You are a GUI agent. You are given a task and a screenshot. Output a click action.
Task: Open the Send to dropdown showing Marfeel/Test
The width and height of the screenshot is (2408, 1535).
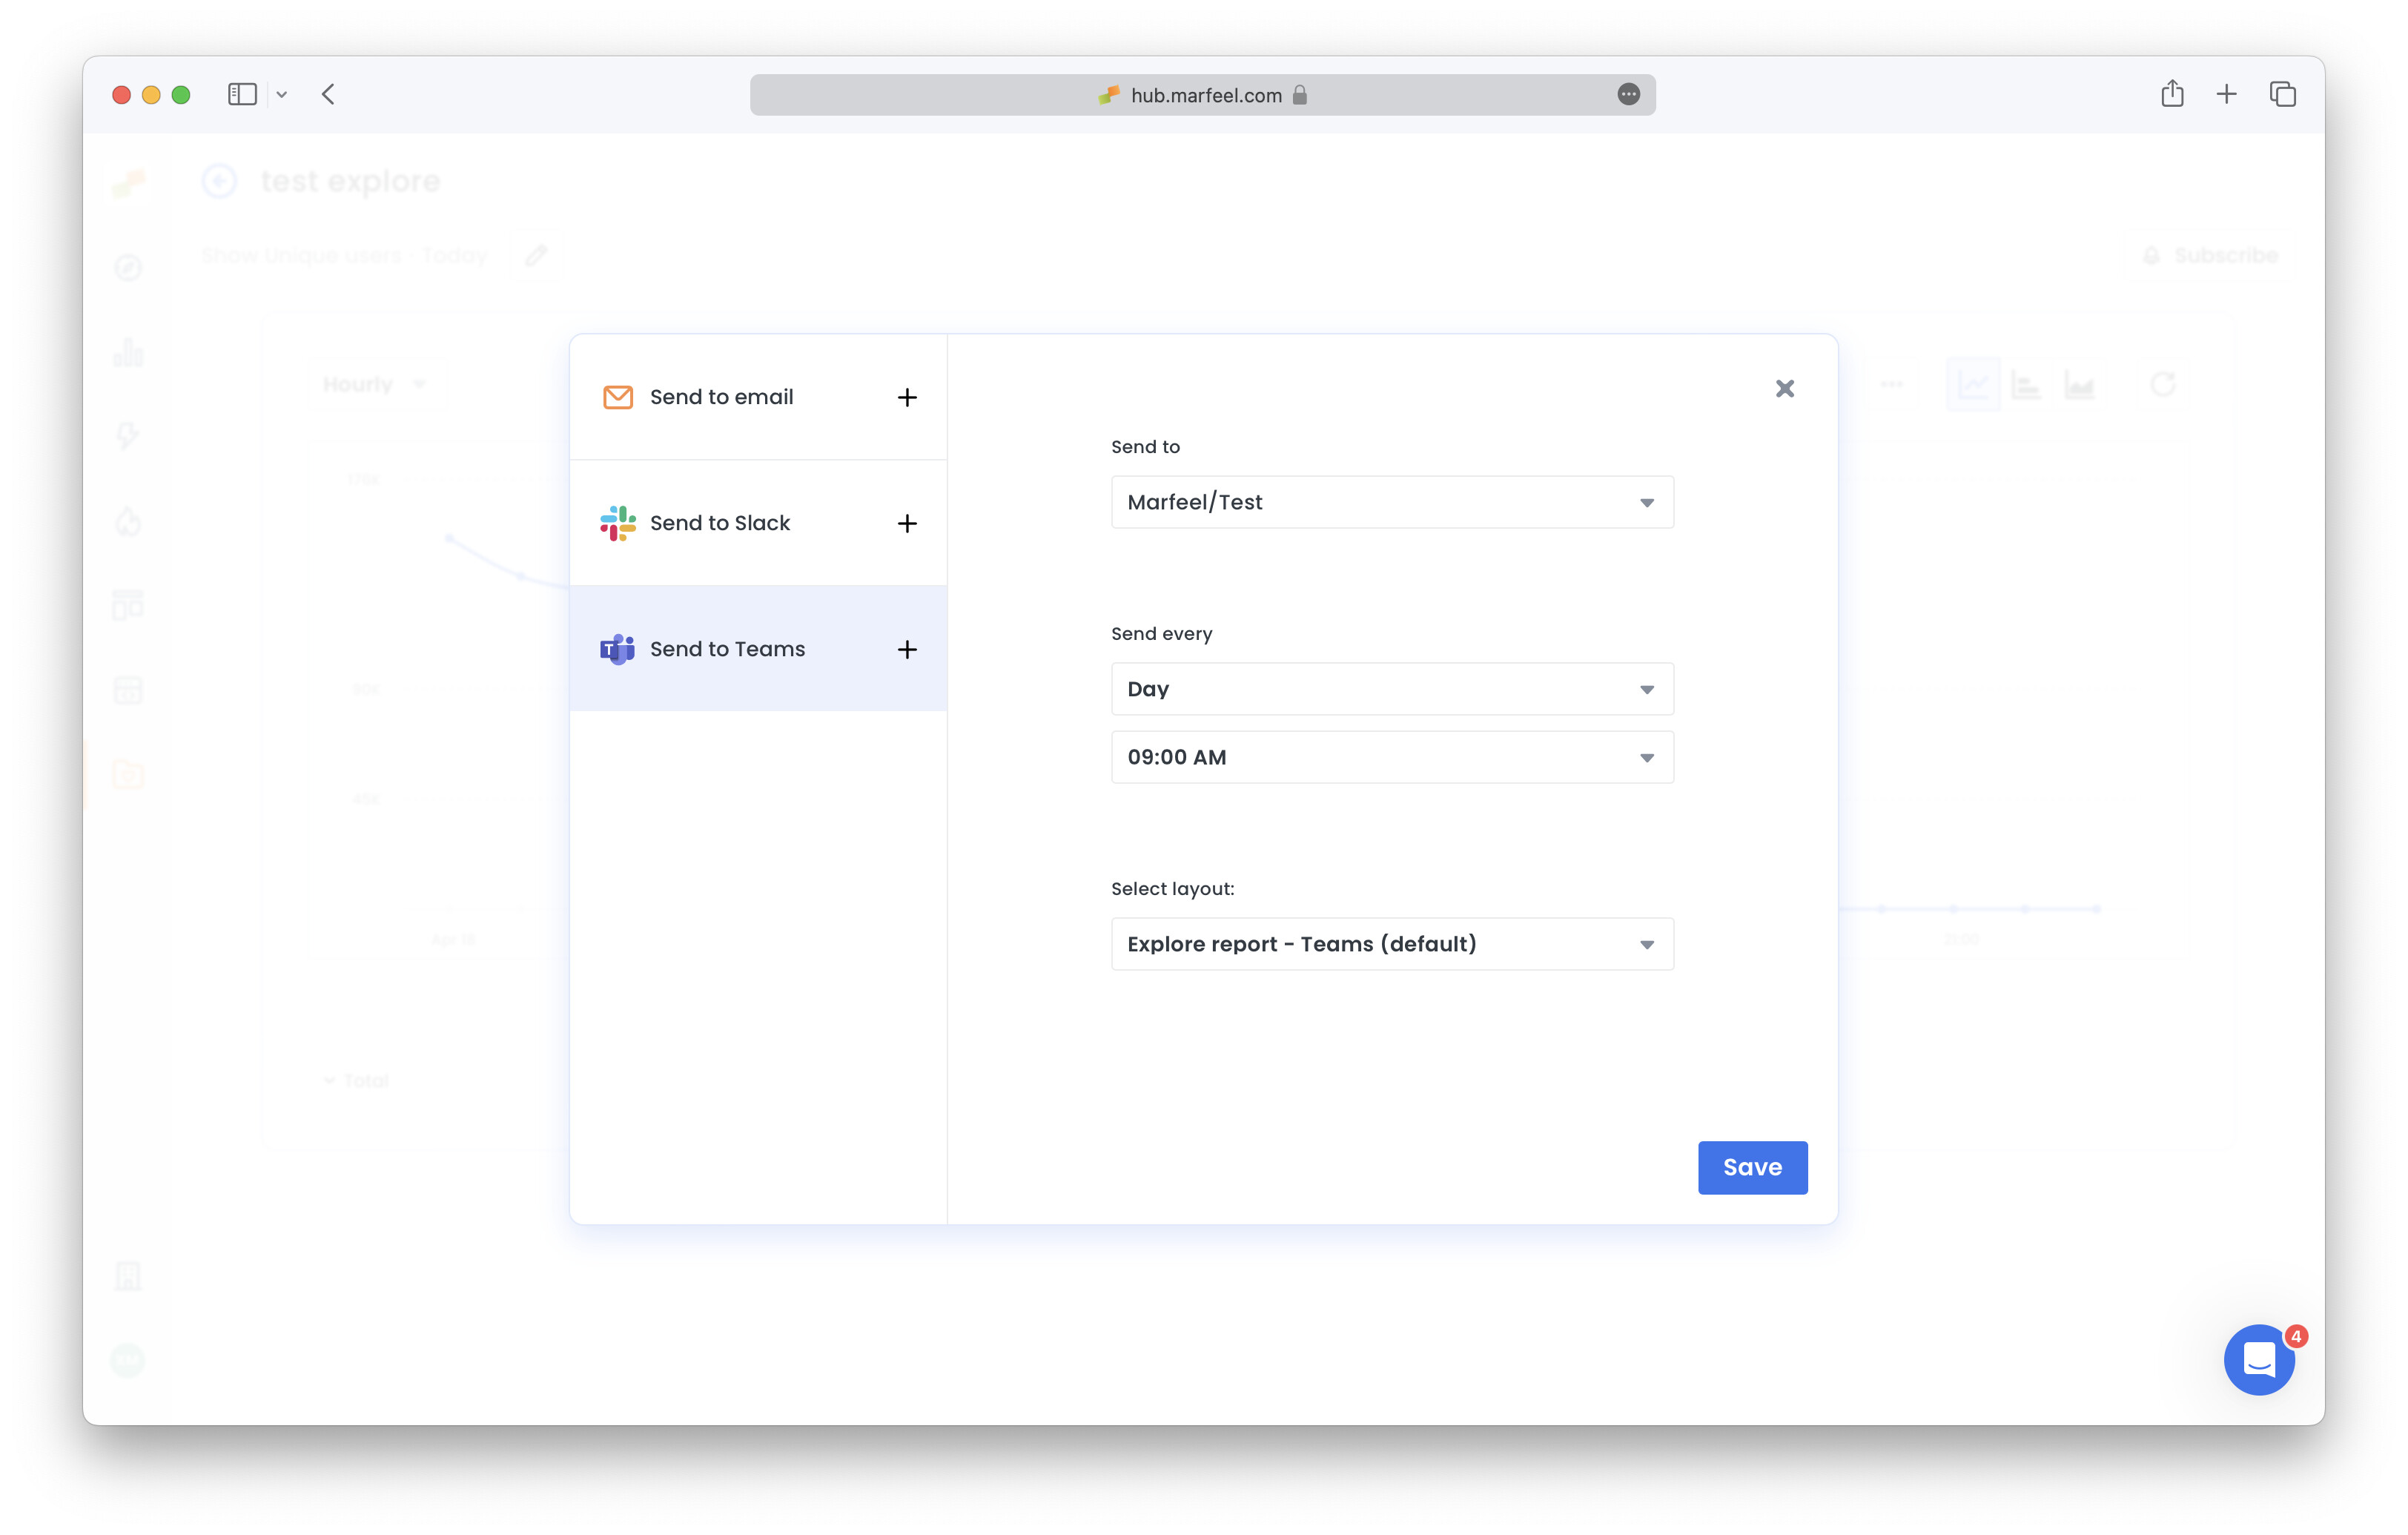point(1391,502)
